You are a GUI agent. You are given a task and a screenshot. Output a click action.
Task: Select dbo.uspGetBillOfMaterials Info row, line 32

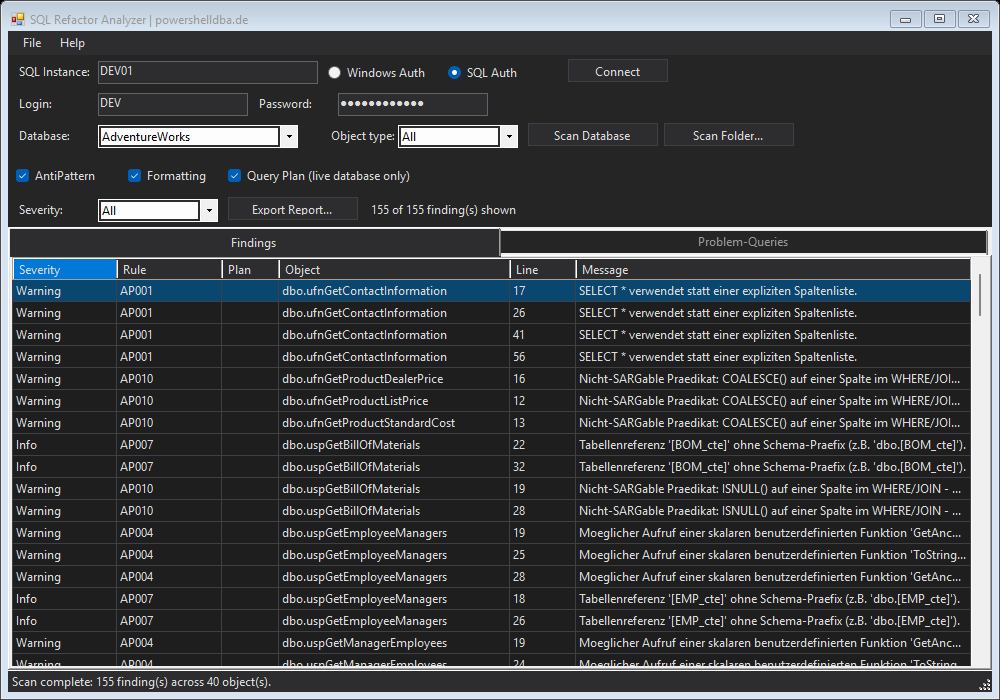pos(491,467)
